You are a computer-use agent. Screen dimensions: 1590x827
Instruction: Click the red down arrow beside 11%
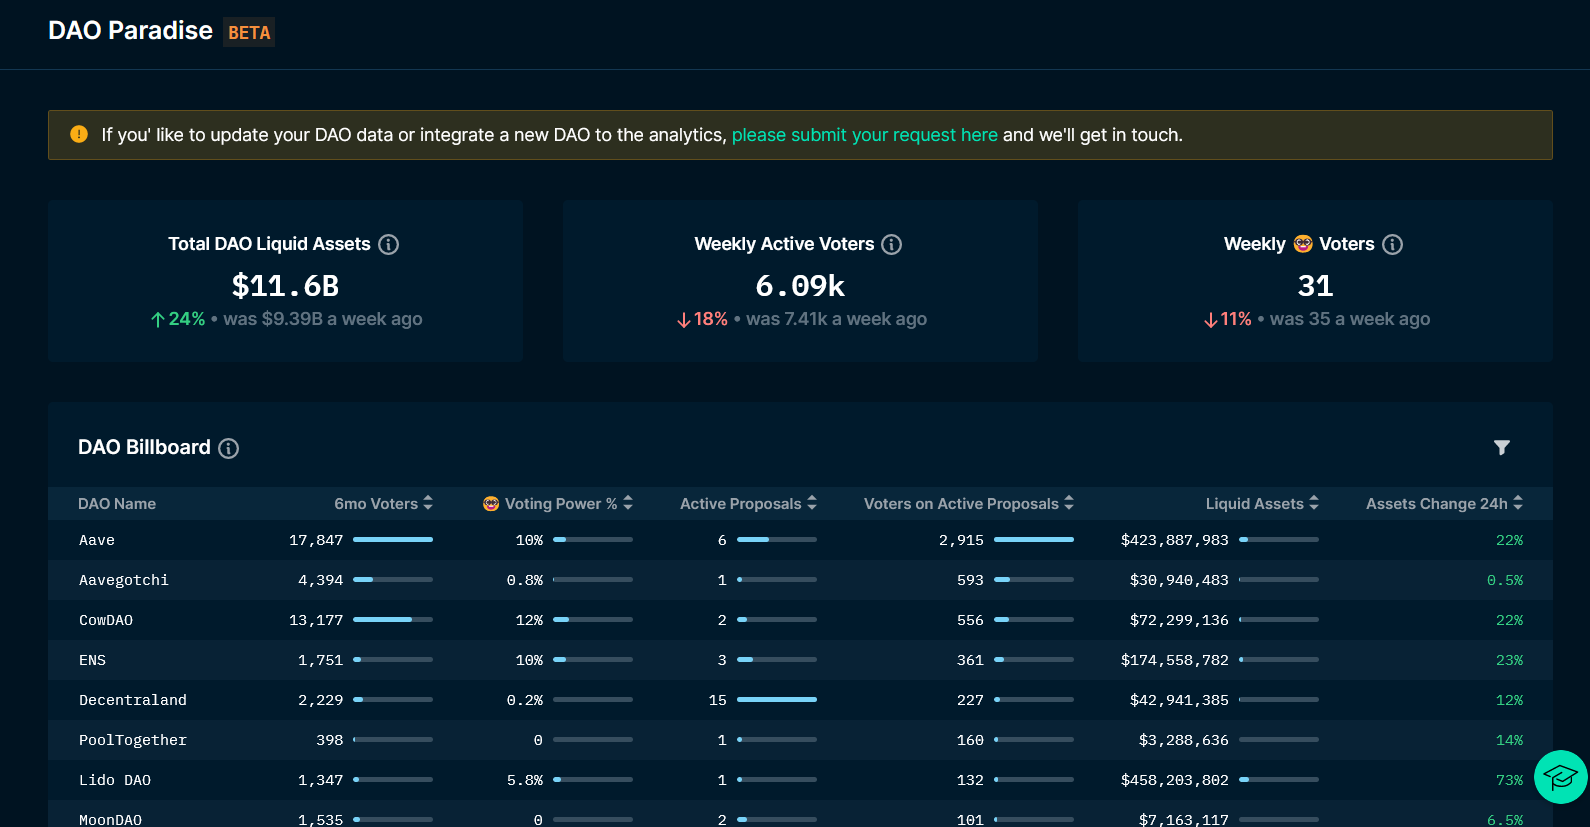(x=1211, y=320)
